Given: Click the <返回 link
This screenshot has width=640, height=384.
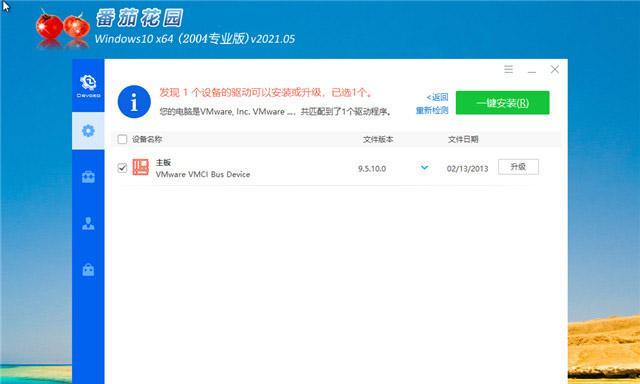Looking at the screenshot, I should [x=437, y=97].
